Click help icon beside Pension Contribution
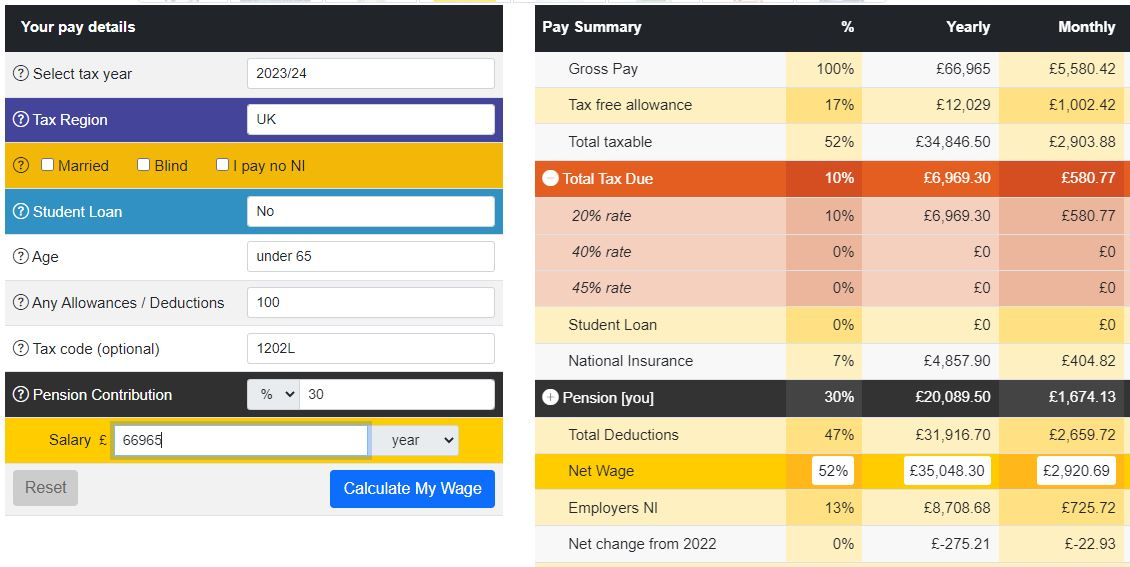1130x567 pixels. (x=21, y=395)
